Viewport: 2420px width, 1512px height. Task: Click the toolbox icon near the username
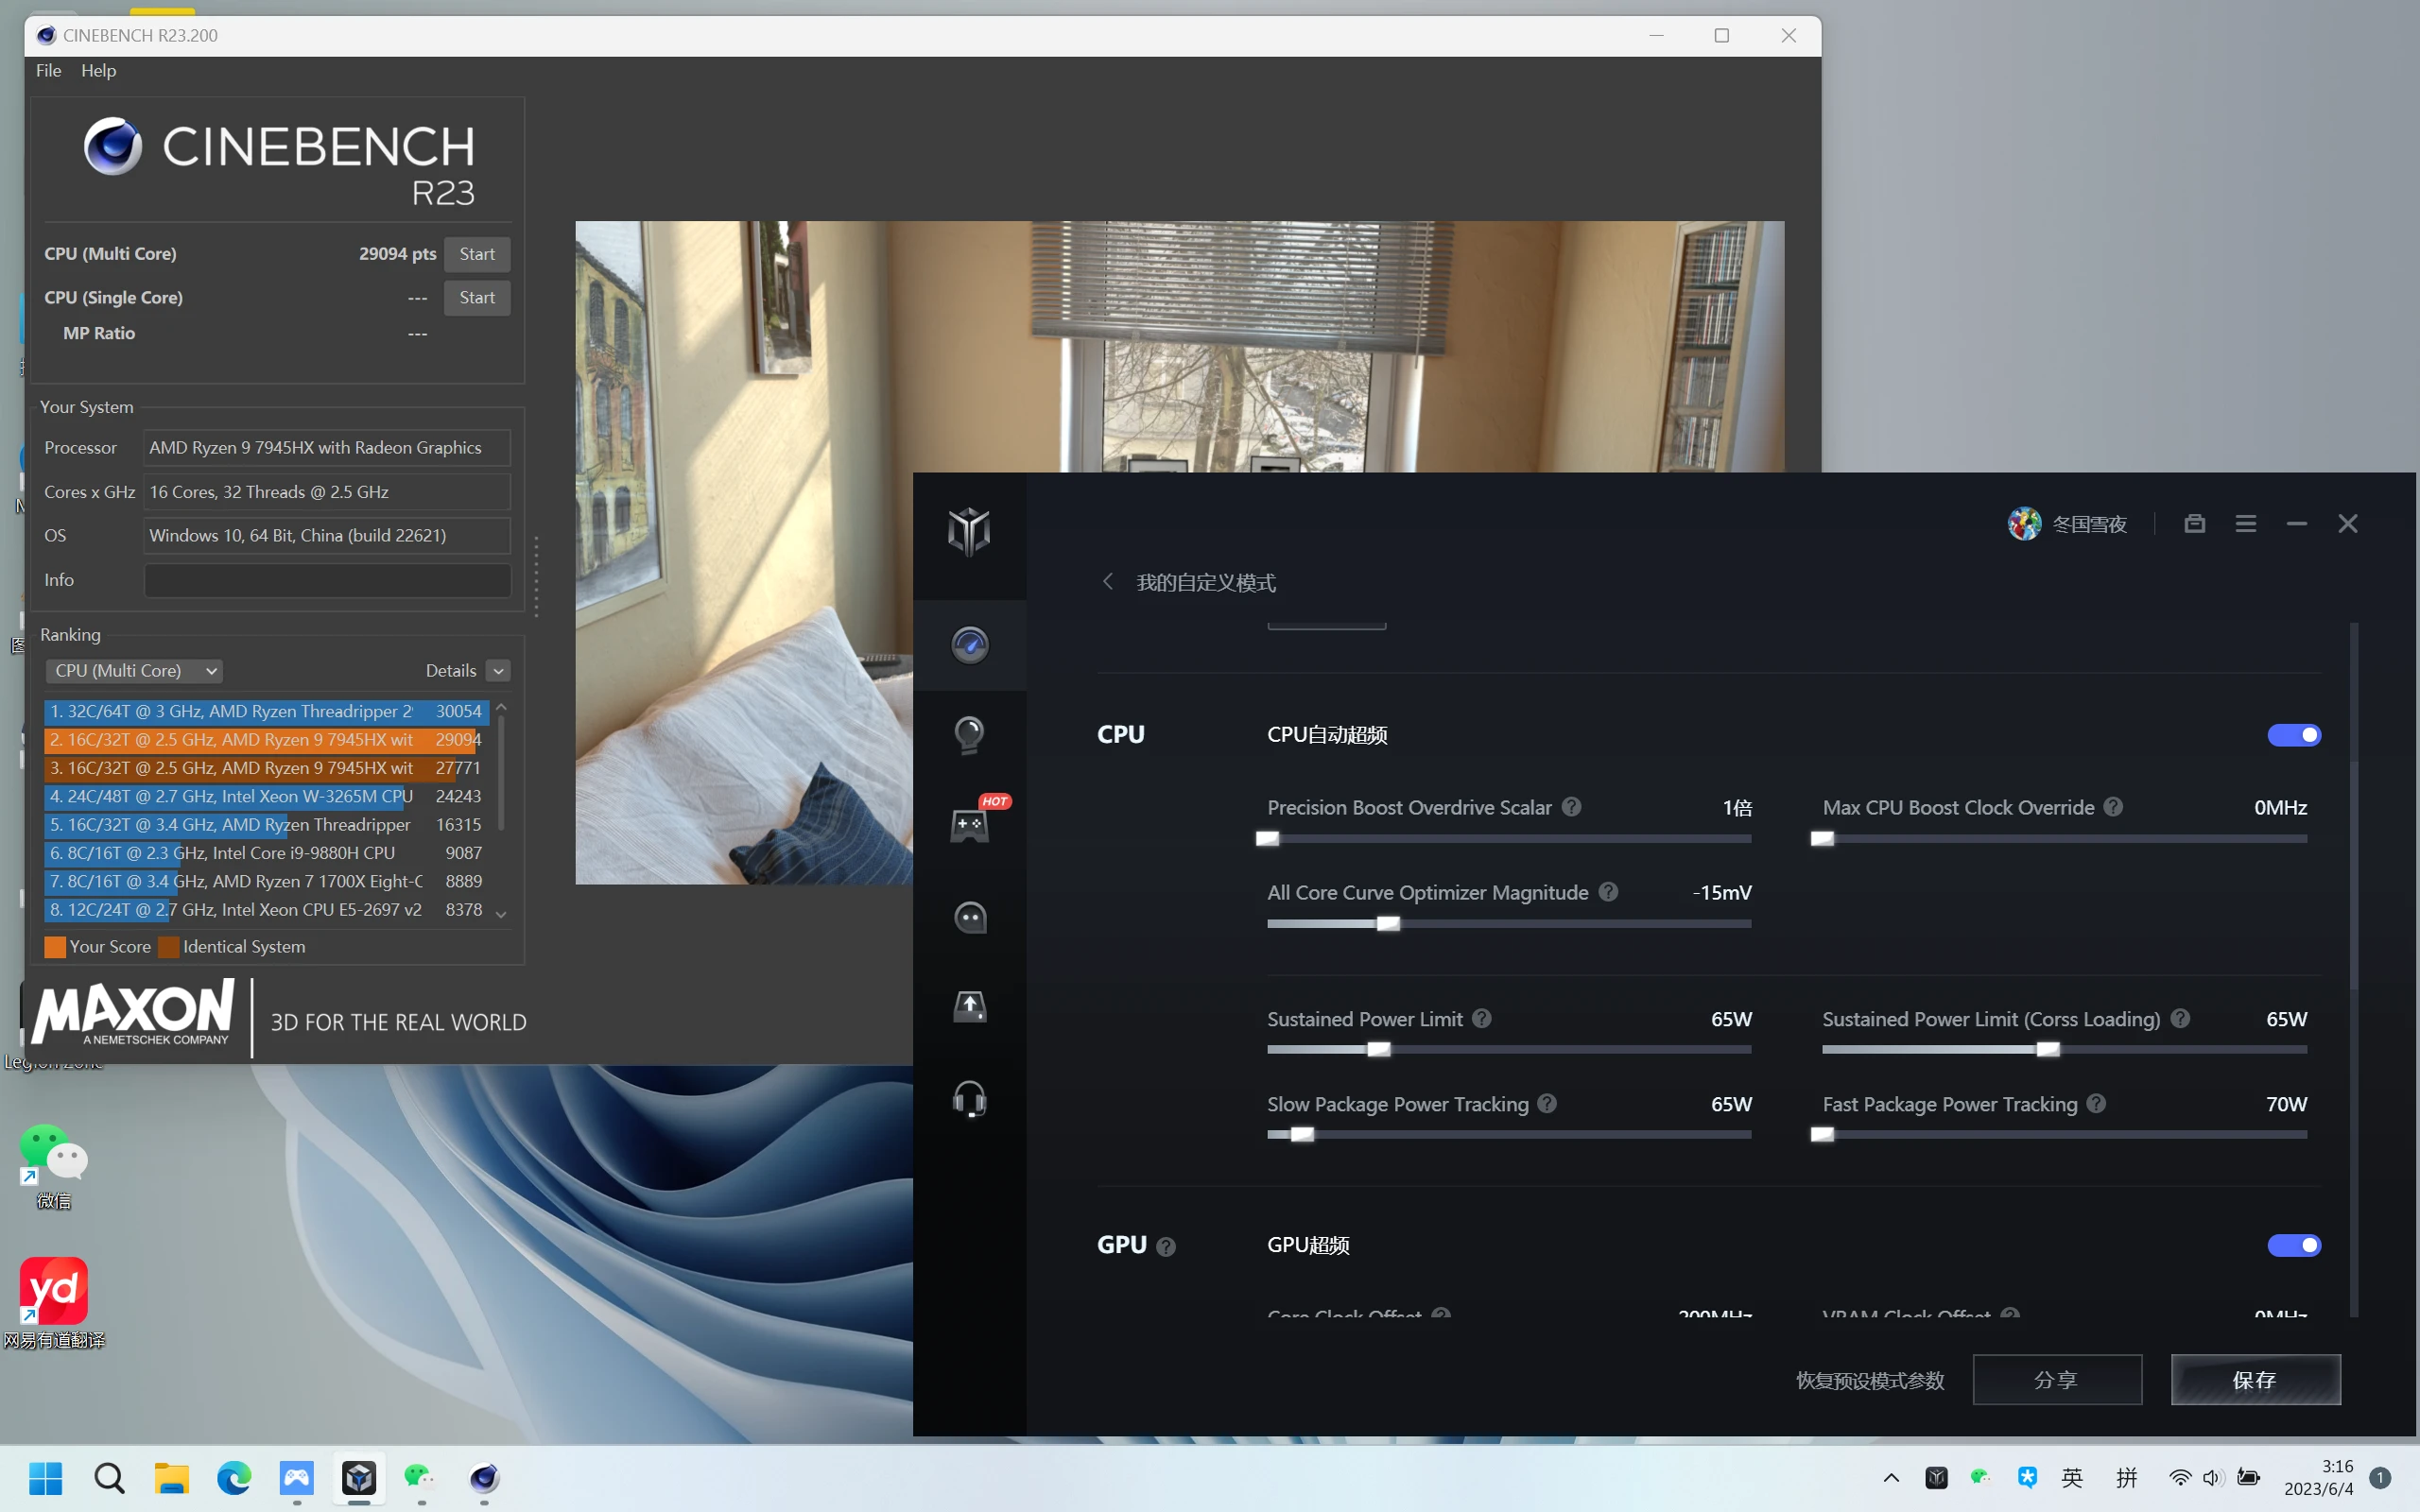click(2194, 524)
